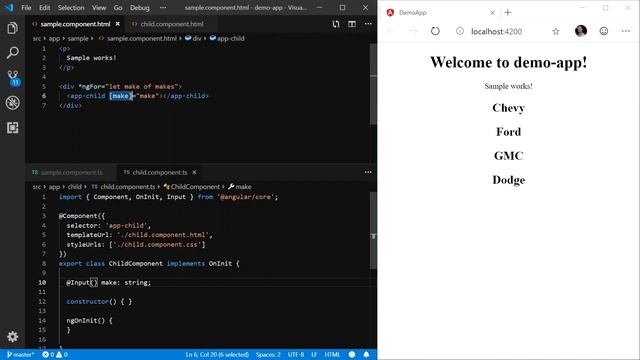Open the Explorer view in activity bar
The height and width of the screenshot is (360, 640).
(x=12, y=28)
